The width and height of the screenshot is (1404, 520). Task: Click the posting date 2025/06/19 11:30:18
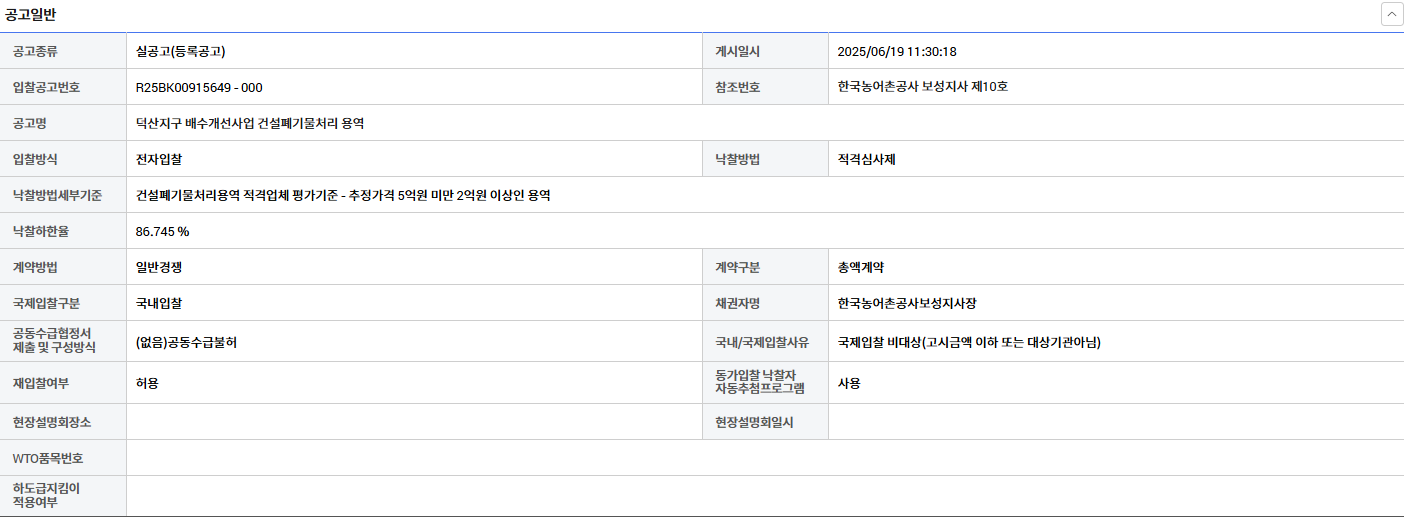pos(897,51)
